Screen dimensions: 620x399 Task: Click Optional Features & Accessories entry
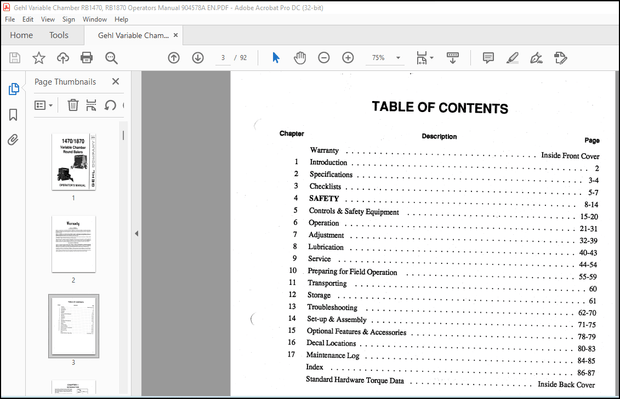tap(356, 331)
